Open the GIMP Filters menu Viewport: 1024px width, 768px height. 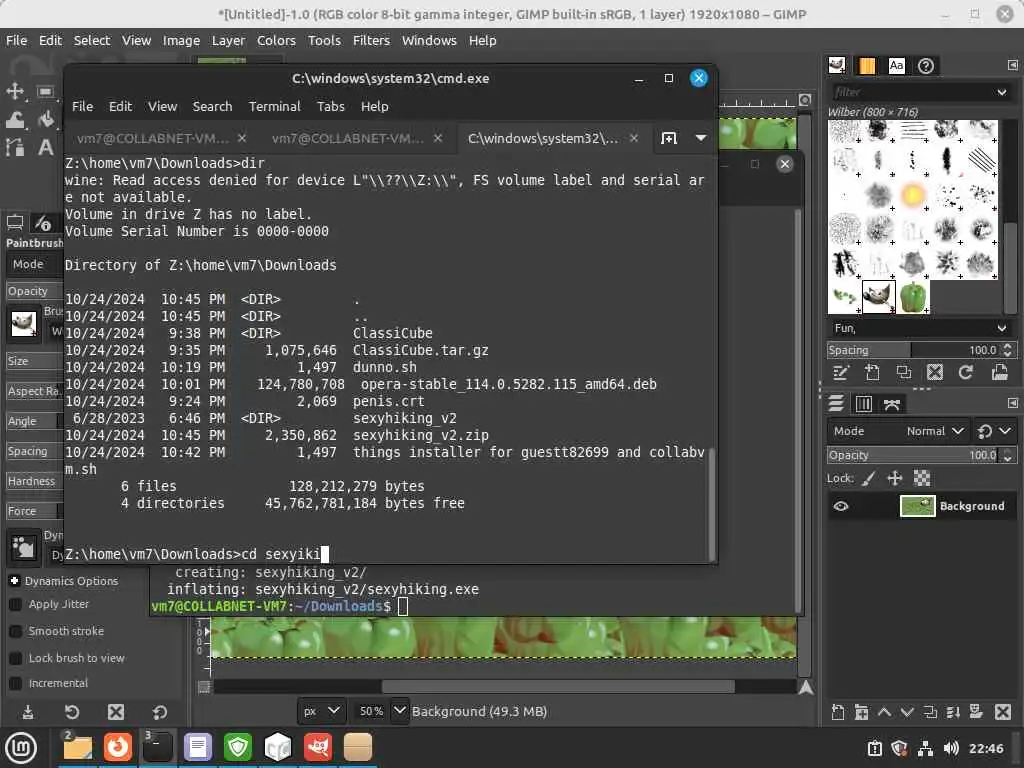371,40
